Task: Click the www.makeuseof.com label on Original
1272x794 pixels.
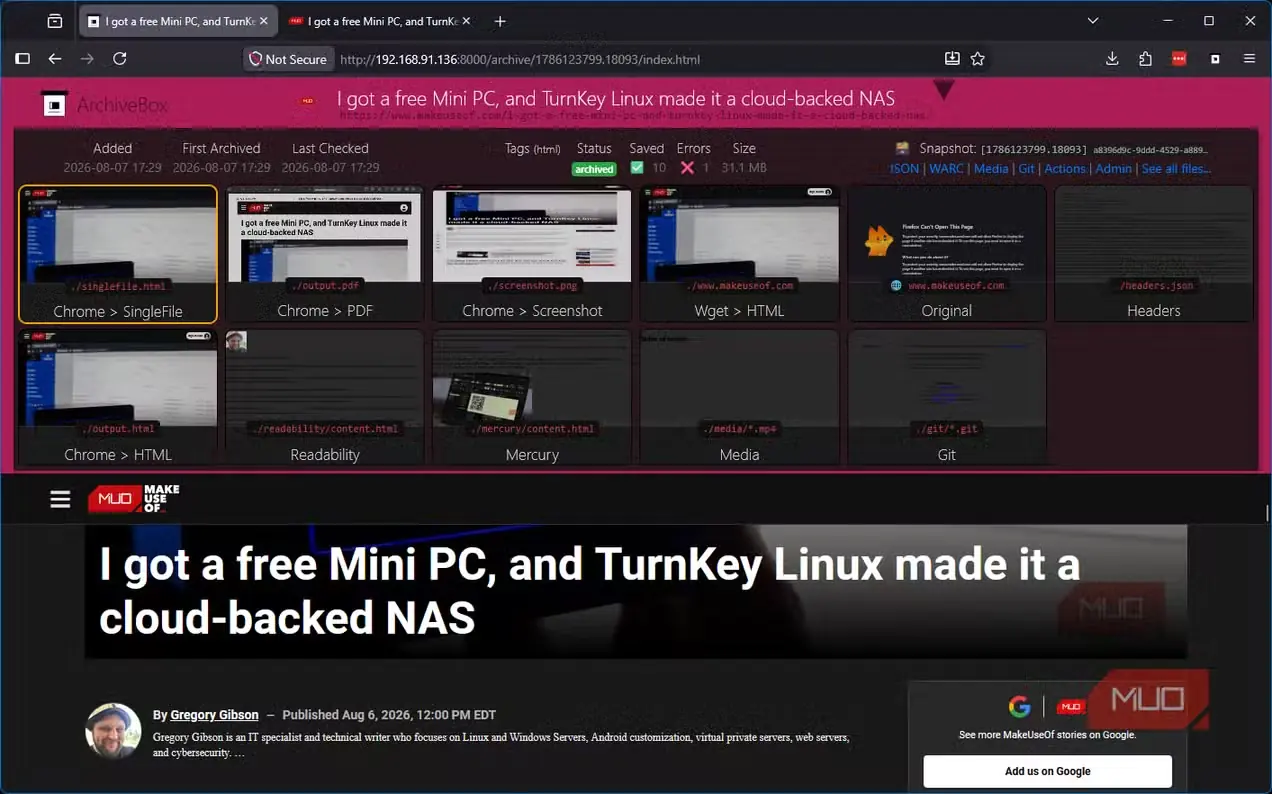Action: tap(956, 286)
